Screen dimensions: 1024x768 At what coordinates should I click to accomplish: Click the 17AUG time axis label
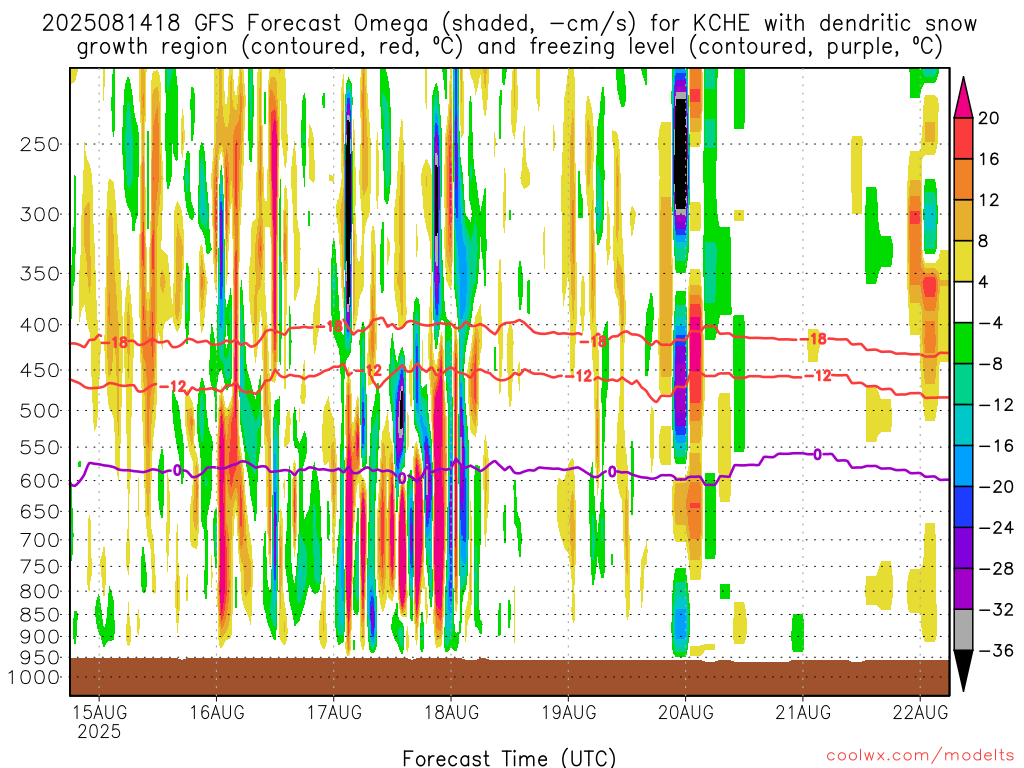point(334,712)
